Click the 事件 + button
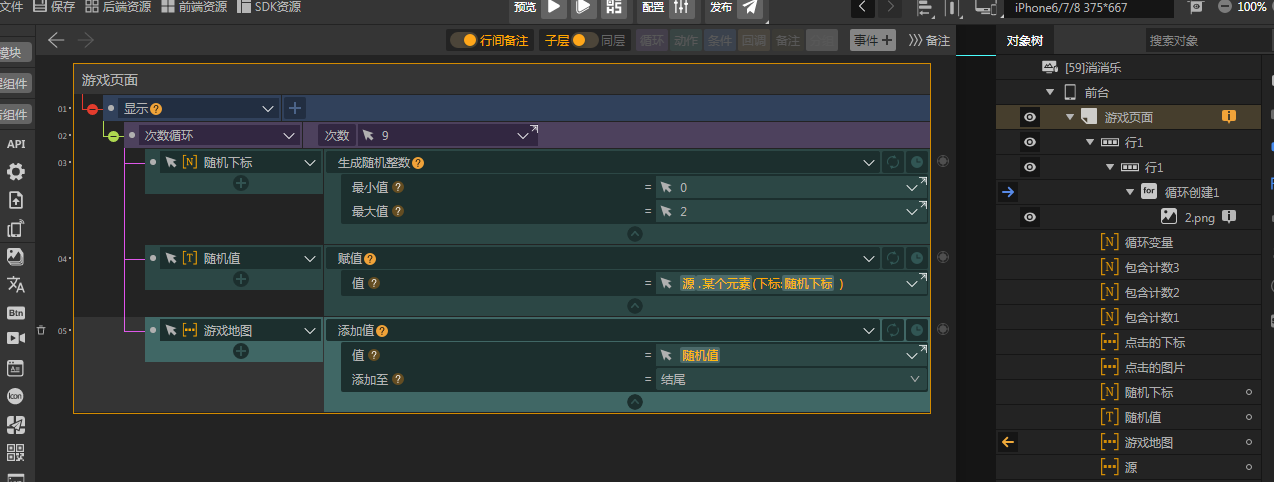The width and height of the screenshot is (1274, 482). coord(872,40)
